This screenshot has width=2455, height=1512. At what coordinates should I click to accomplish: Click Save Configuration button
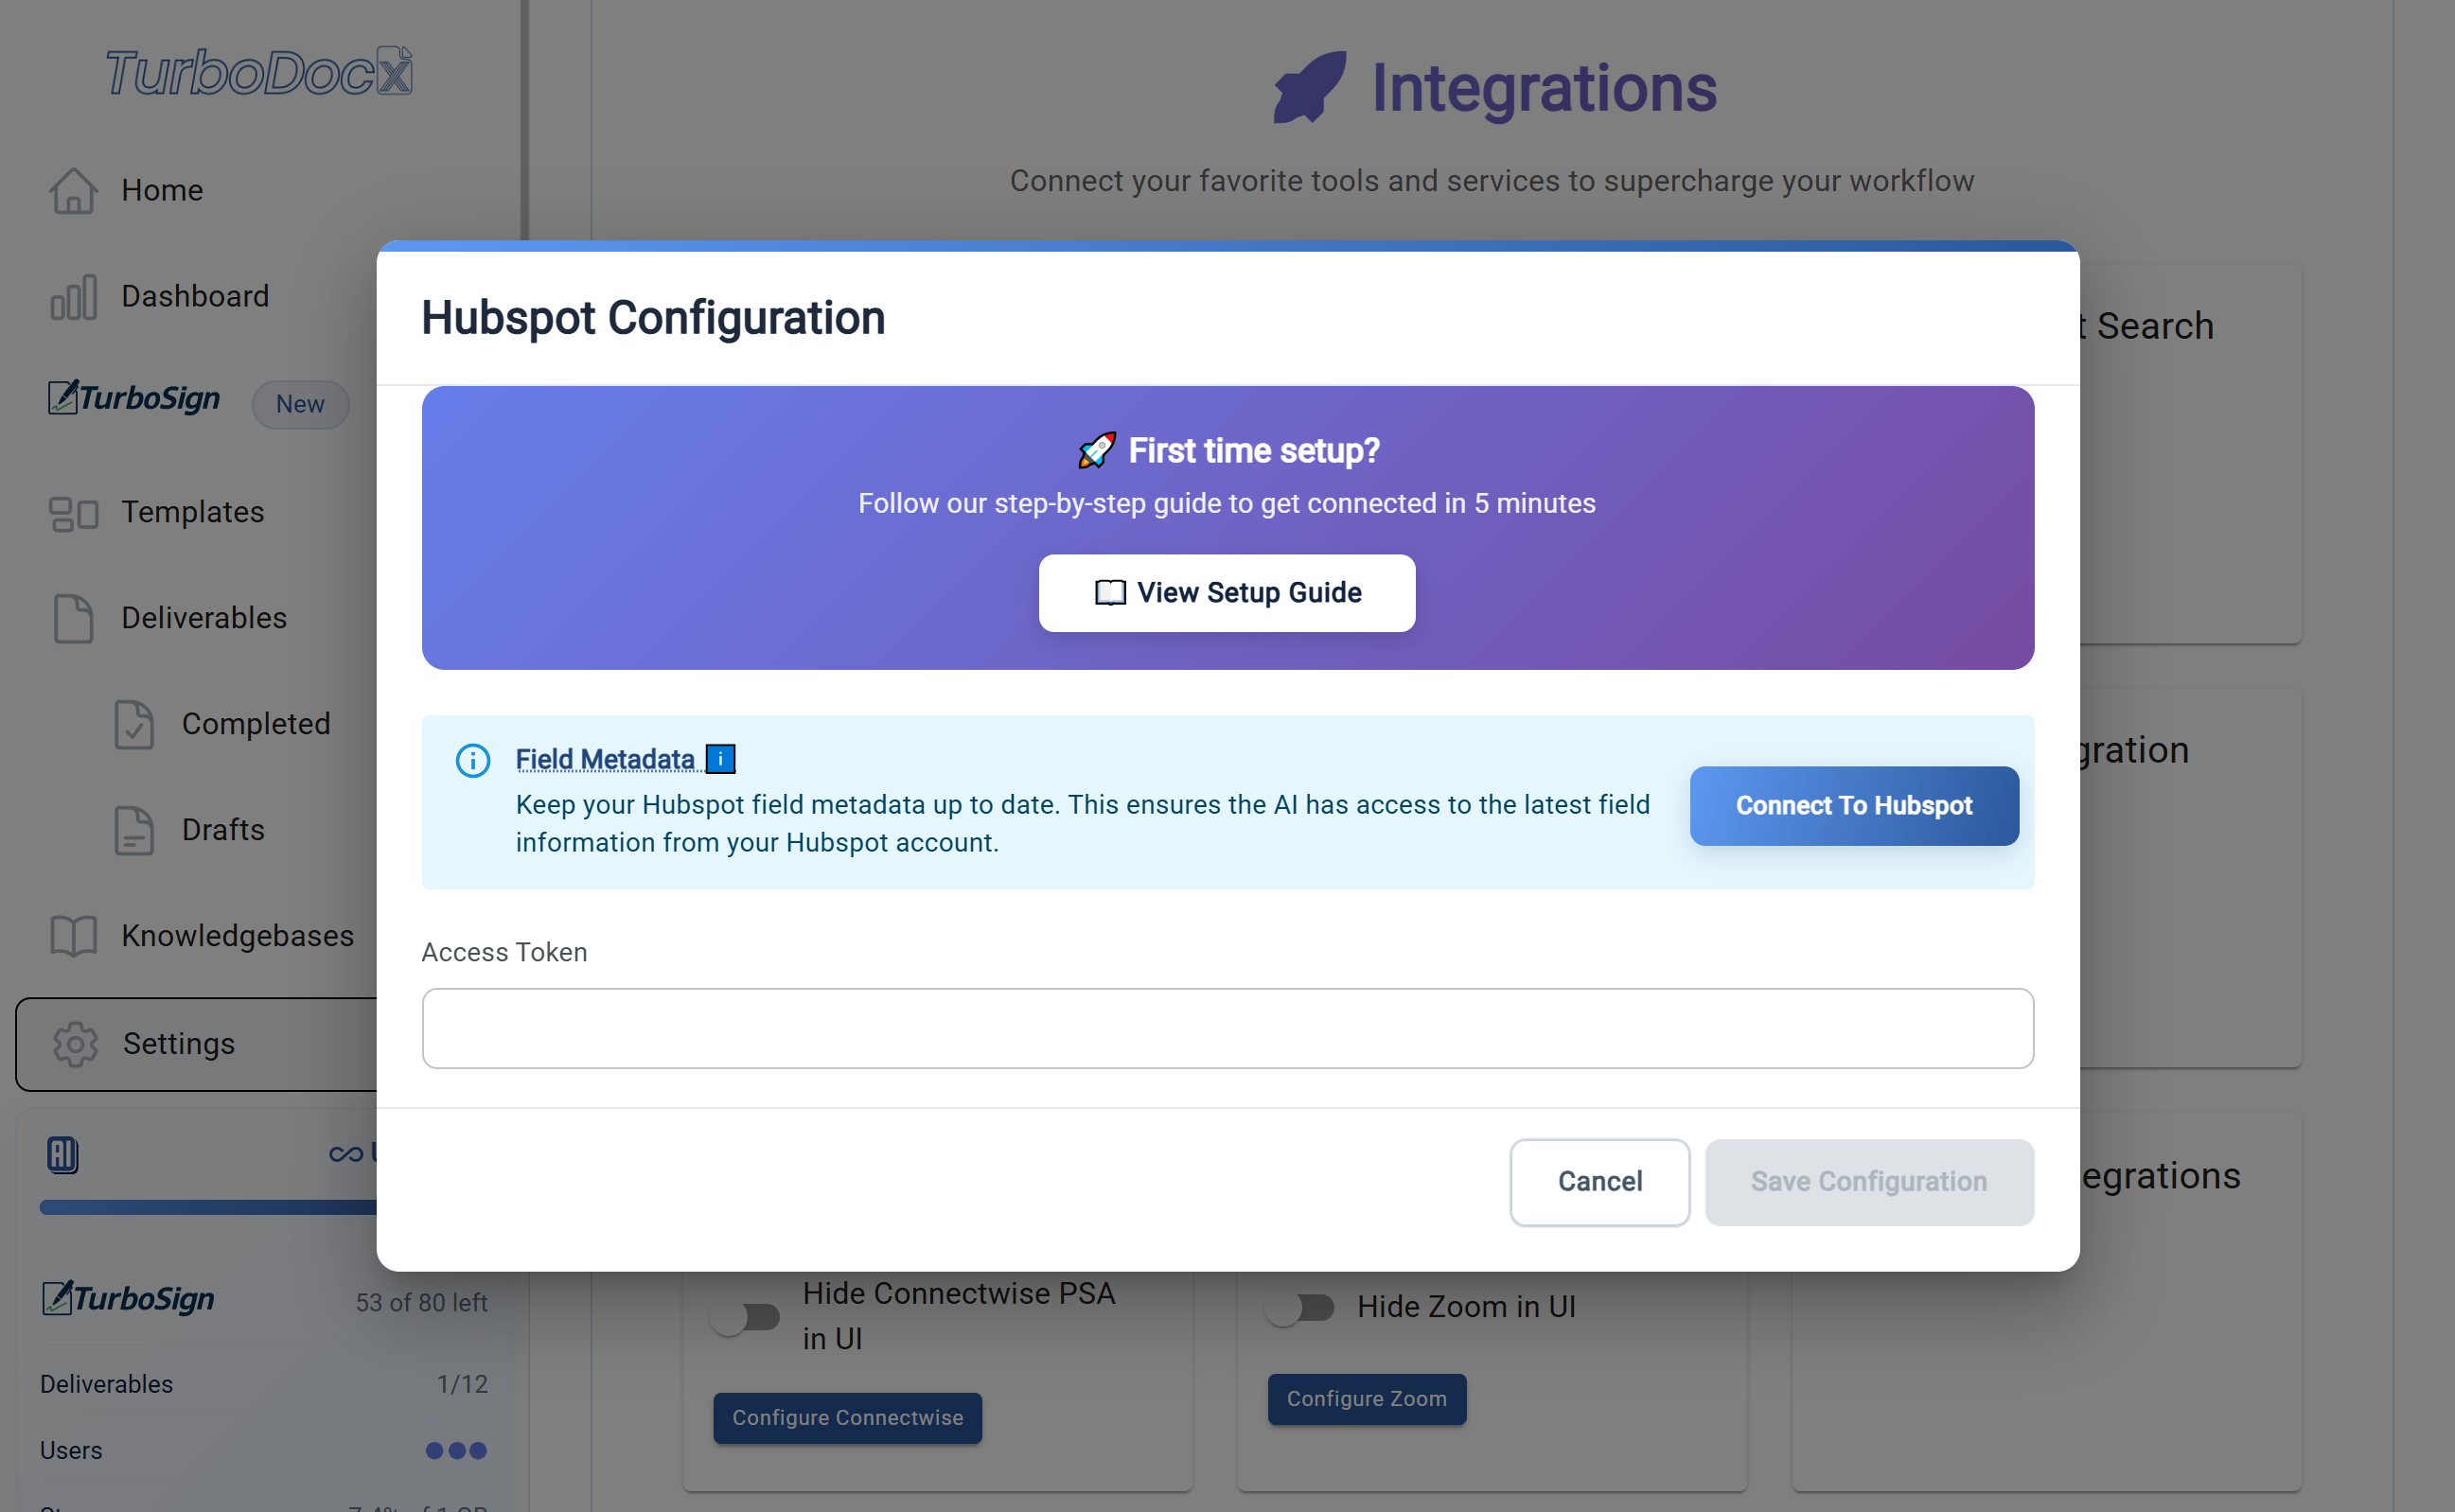(1869, 1182)
